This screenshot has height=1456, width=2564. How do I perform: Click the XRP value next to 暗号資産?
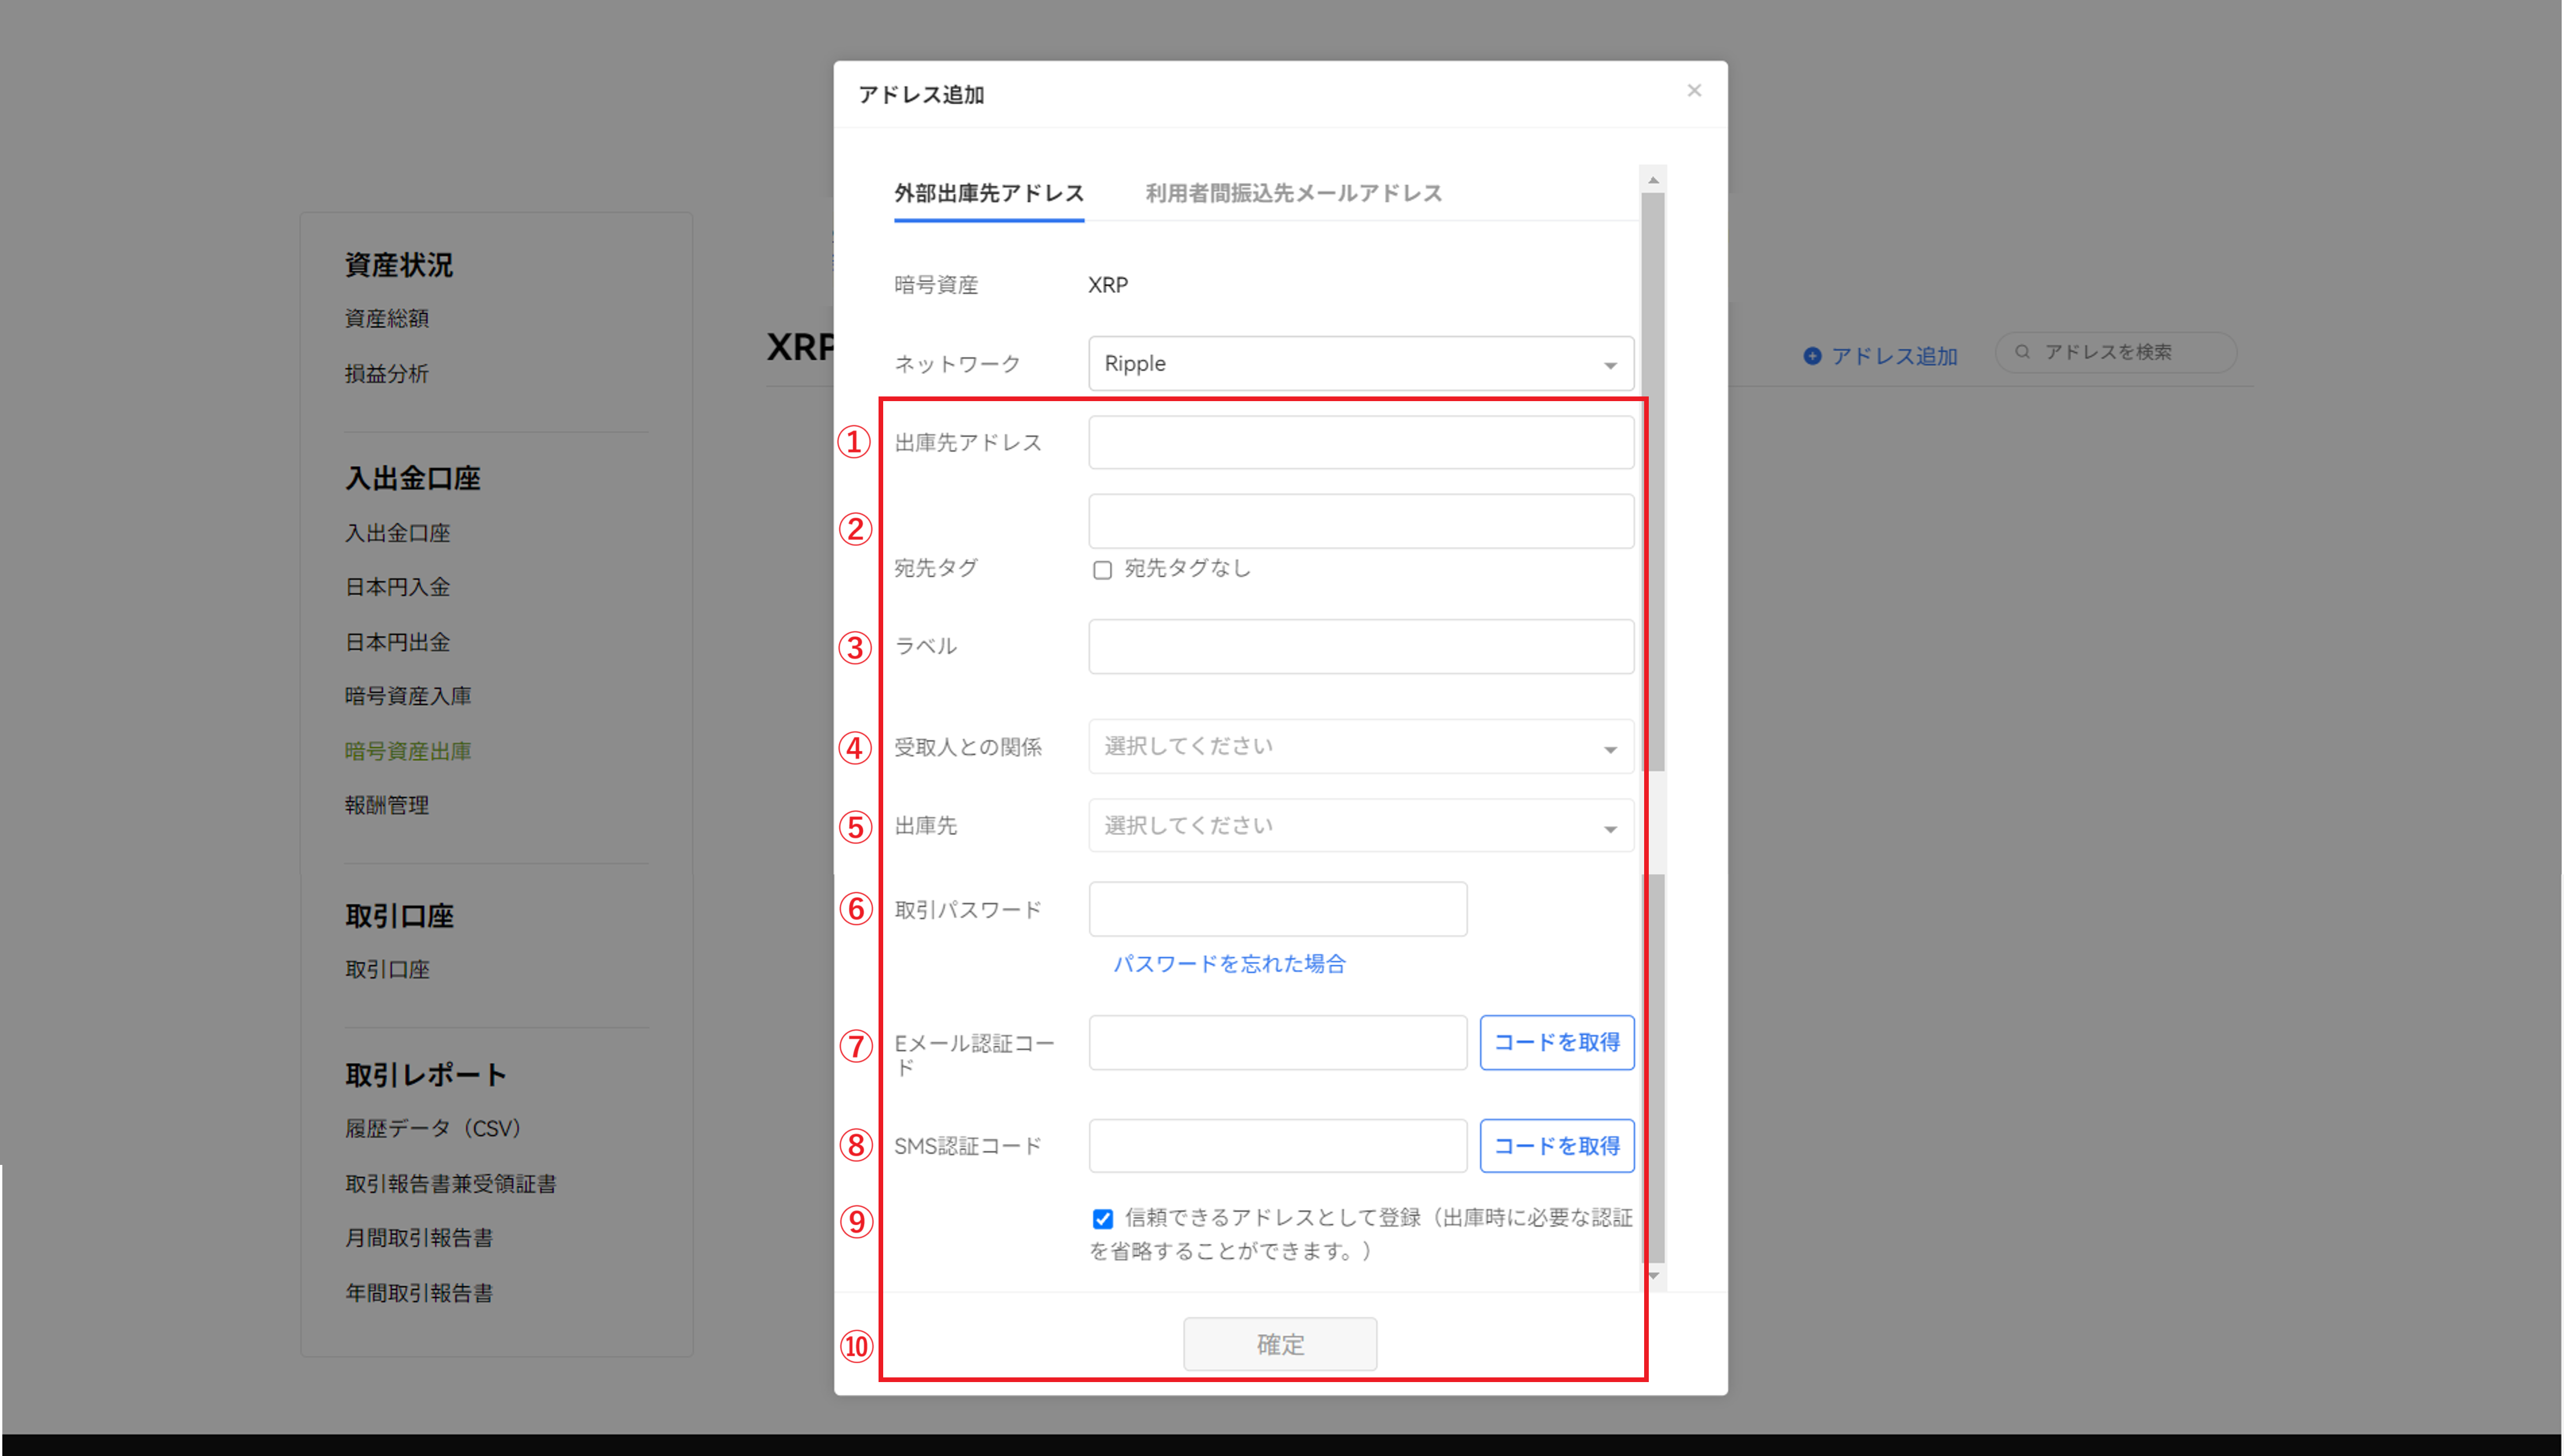[1107, 285]
